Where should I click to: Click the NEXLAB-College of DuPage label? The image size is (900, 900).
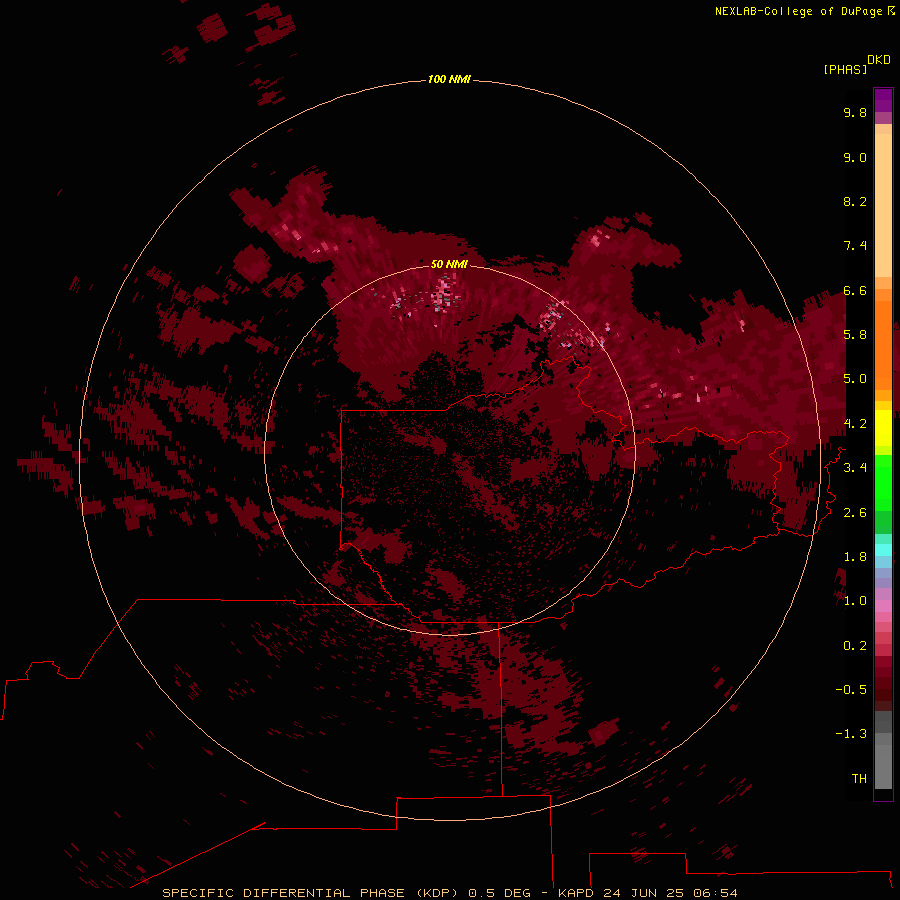coord(799,11)
